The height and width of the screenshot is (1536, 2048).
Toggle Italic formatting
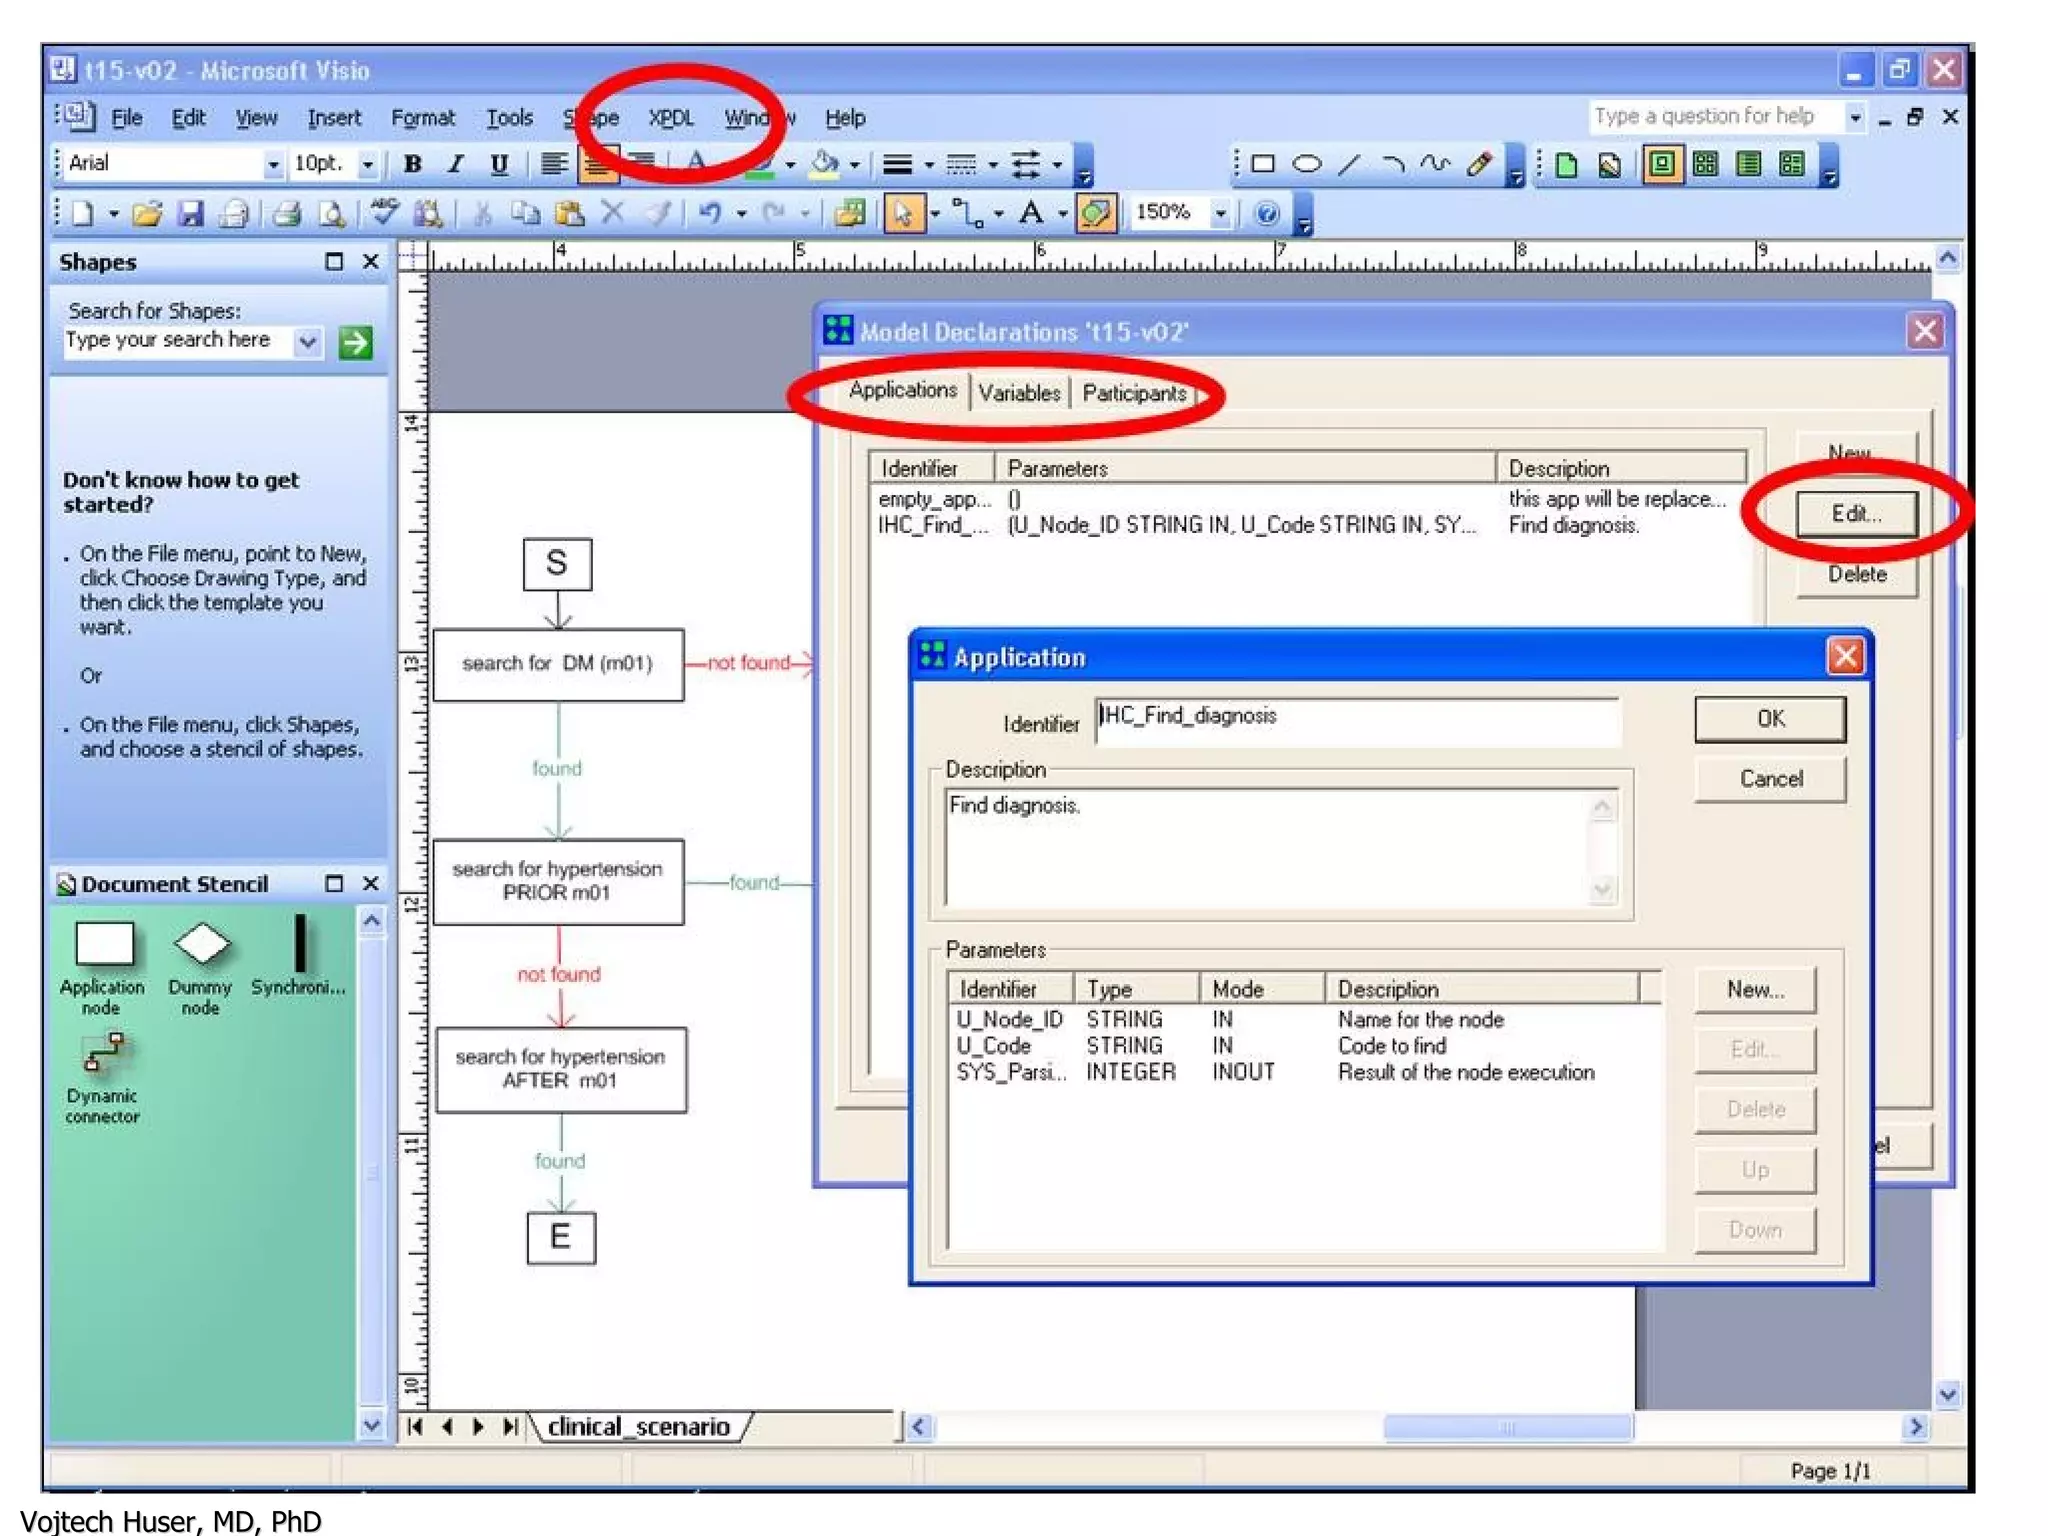click(x=456, y=164)
